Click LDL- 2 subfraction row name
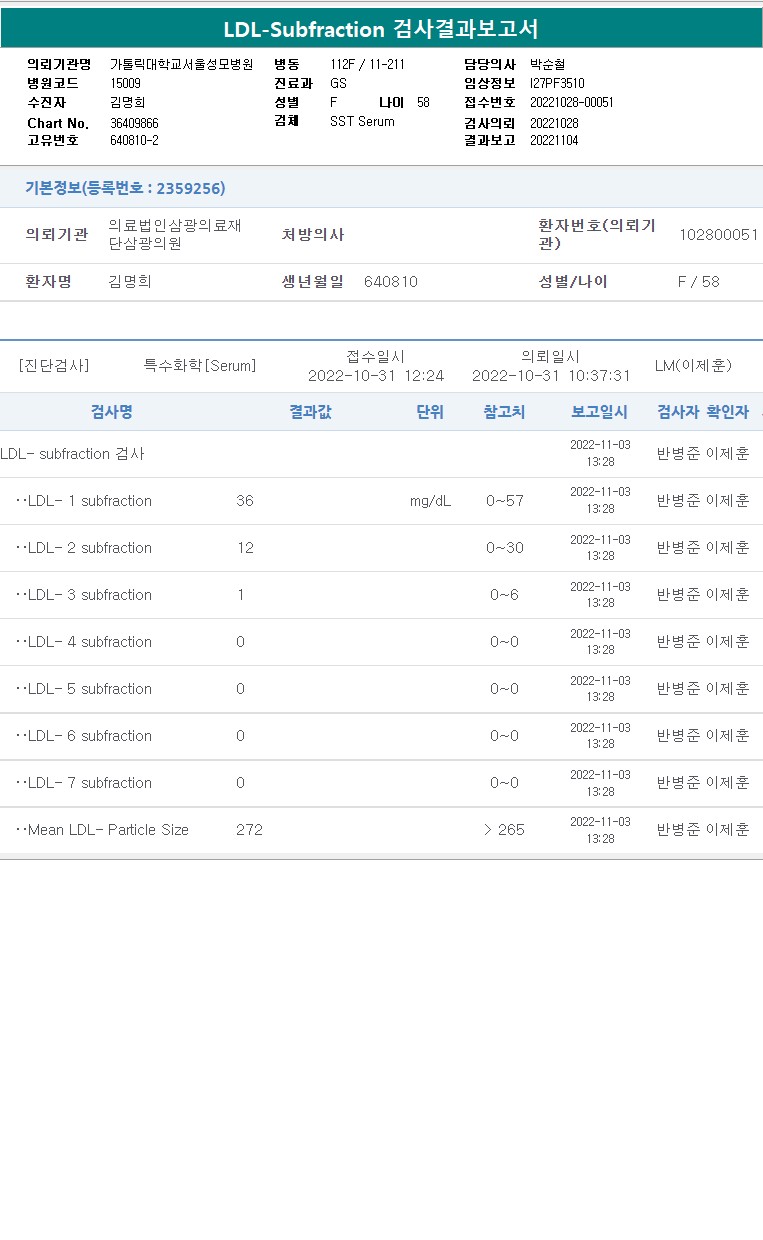 tap(84, 548)
